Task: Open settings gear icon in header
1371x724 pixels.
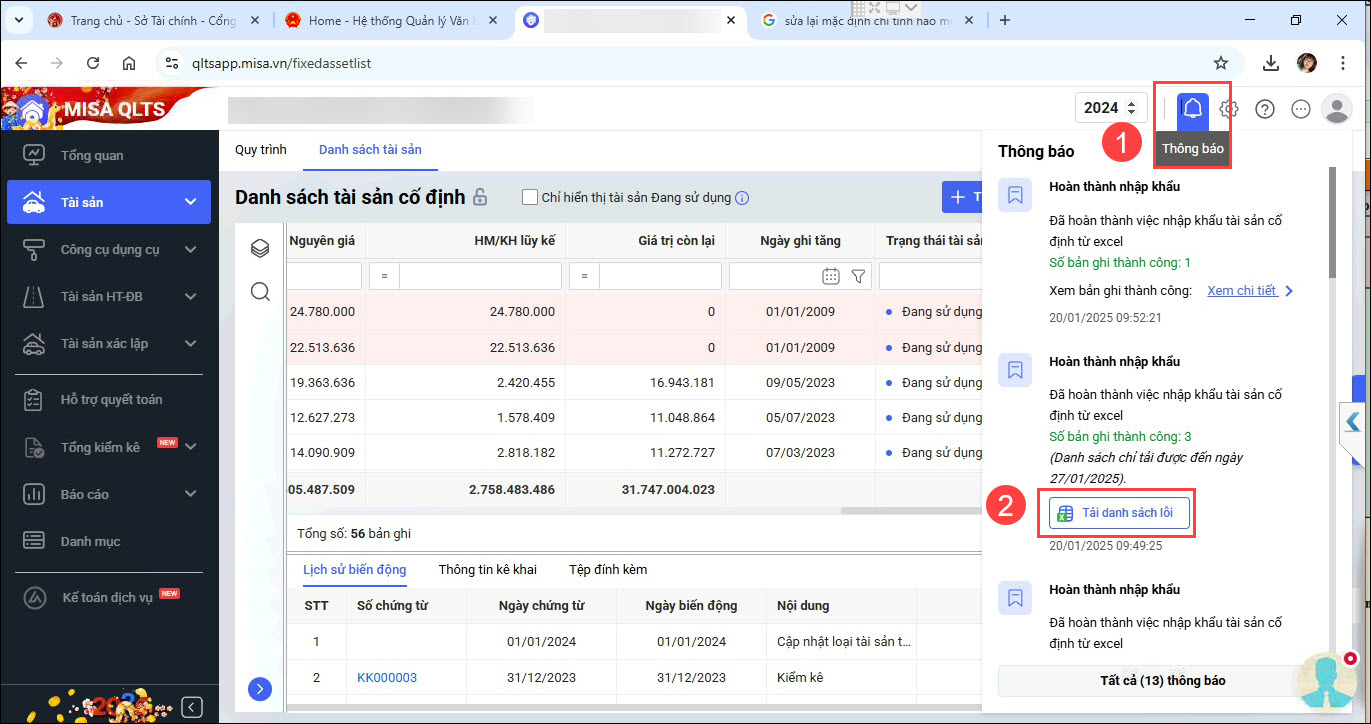Action: (1229, 109)
